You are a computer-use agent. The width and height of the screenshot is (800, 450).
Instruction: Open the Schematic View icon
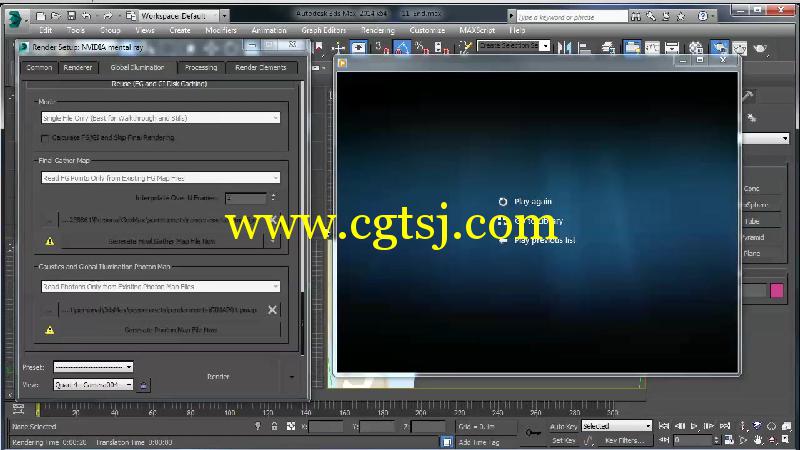[x=672, y=48]
